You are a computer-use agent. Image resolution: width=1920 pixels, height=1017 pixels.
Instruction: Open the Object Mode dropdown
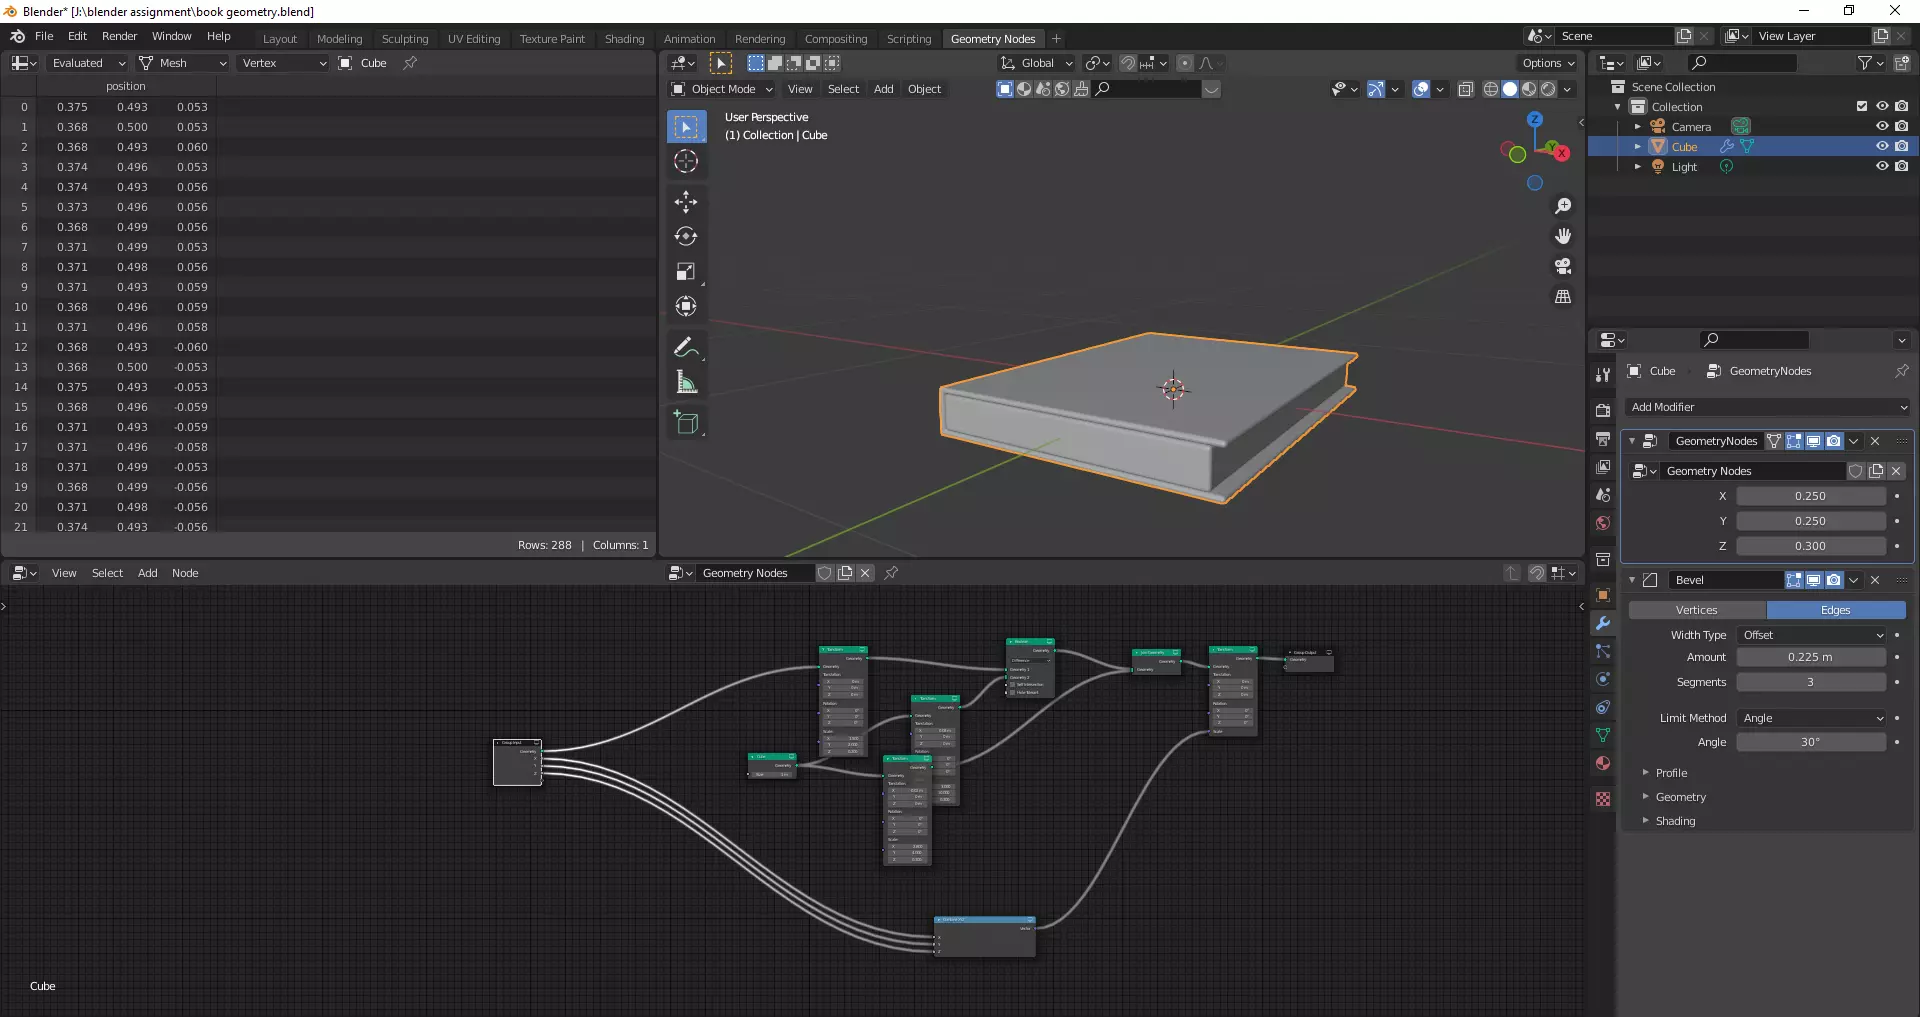click(721, 89)
